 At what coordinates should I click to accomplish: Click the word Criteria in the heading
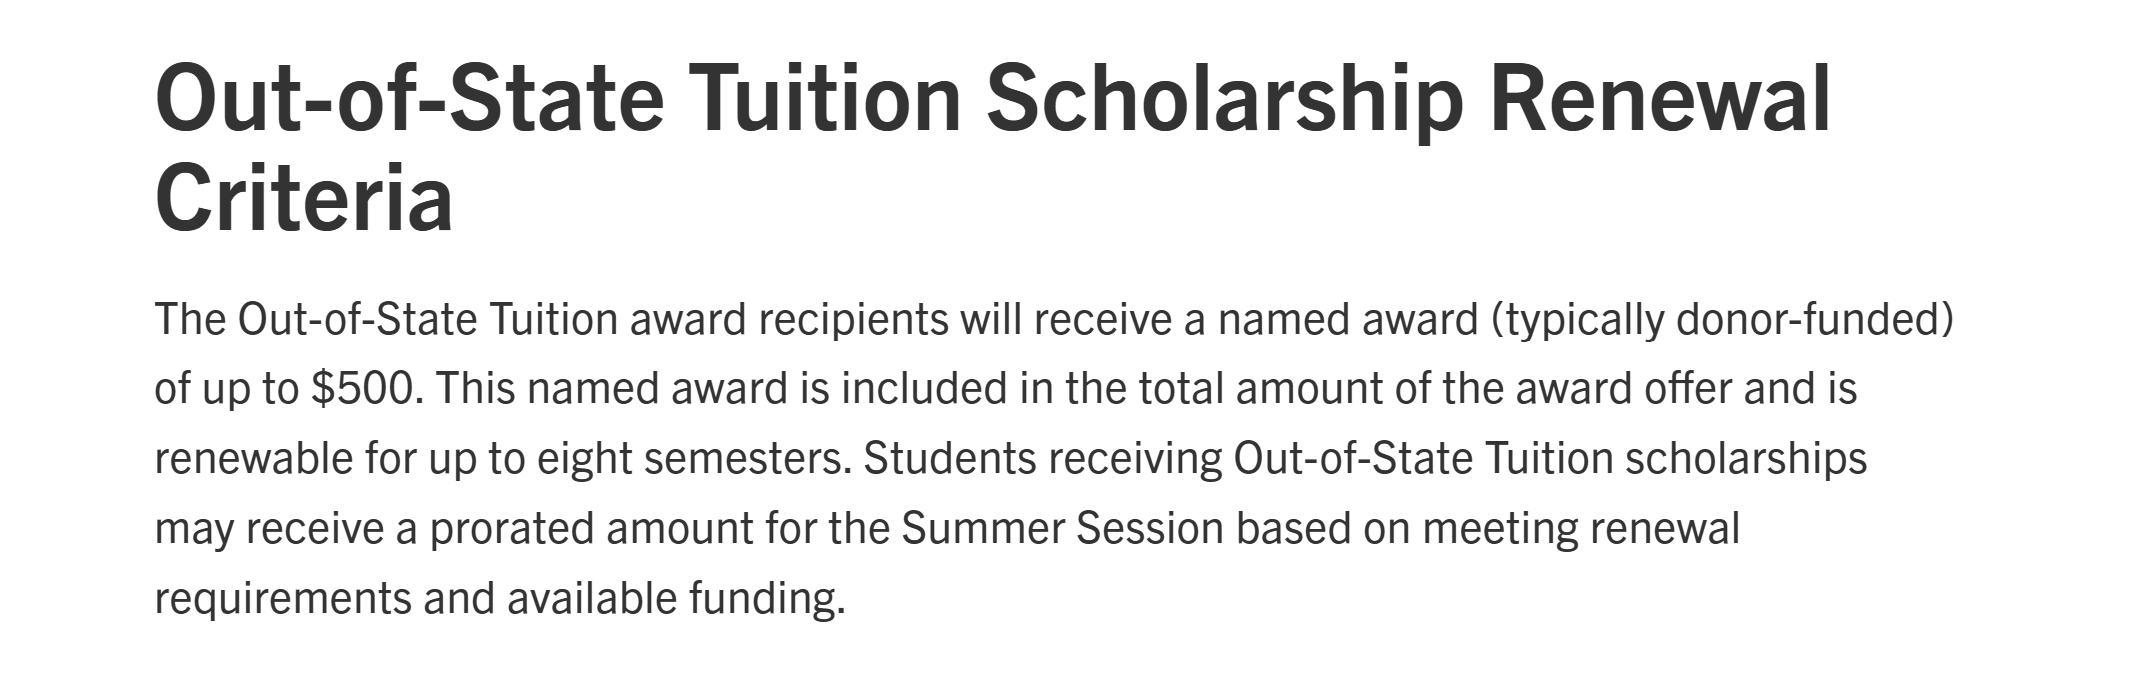pos(304,197)
